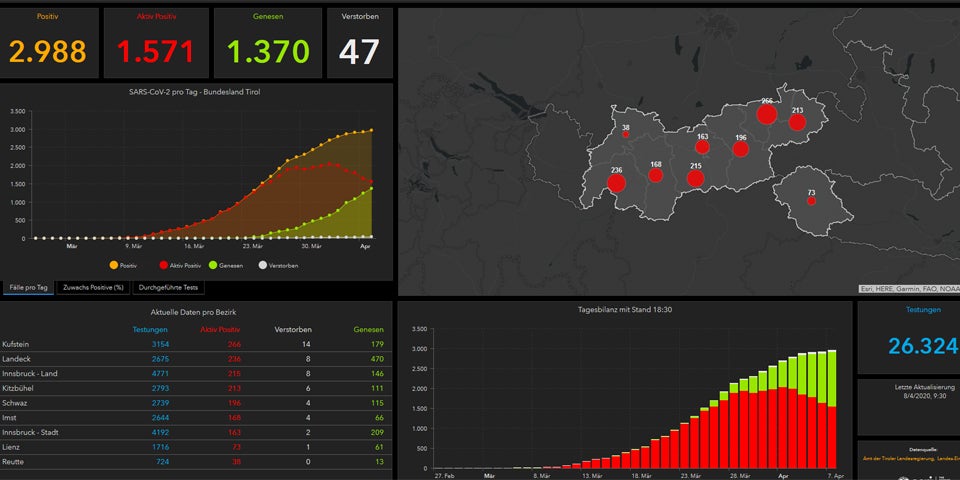Open the Durchgeführte Tests tab
Image resolution: width=960 pixels, height=480 pixels.
(169, 288)
